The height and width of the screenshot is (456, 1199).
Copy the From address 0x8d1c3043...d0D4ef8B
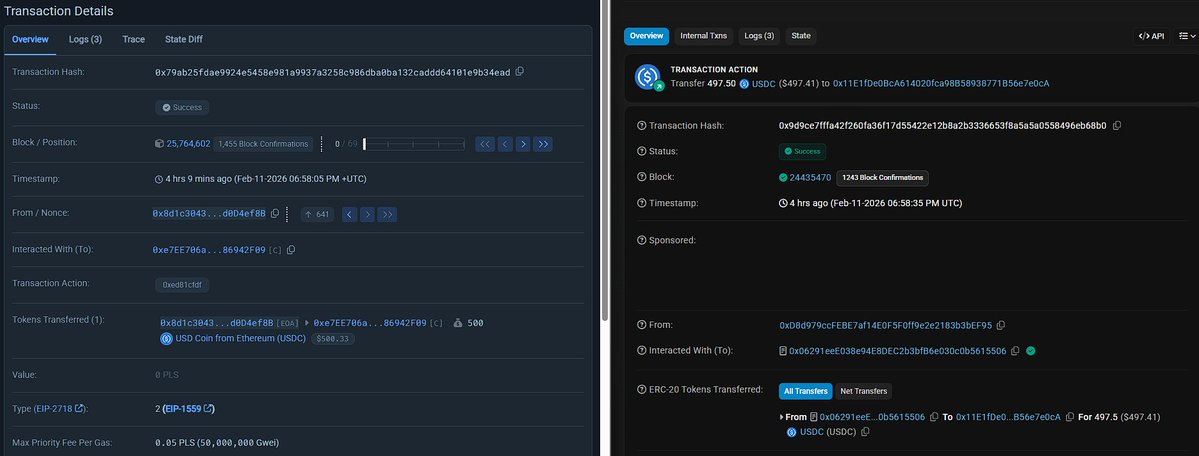pyautogui.click(x=275, y=213)
